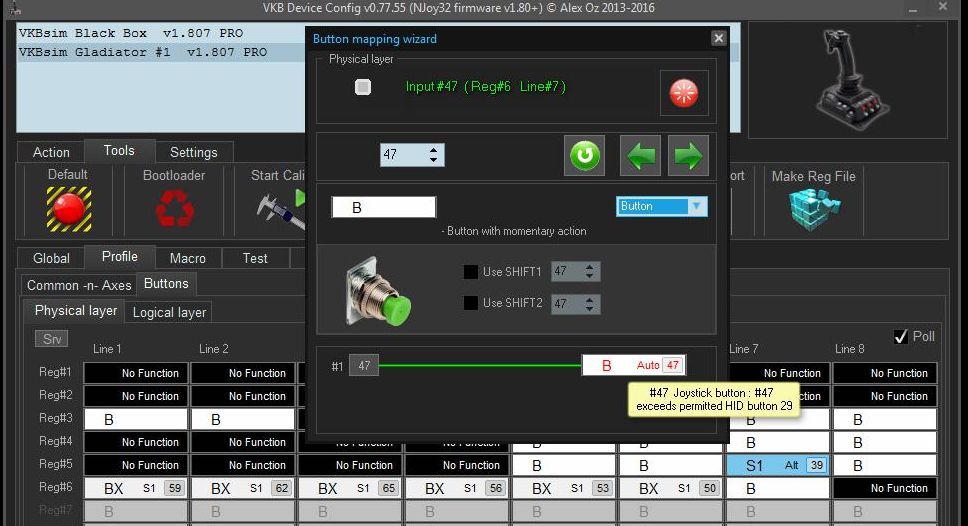Toggle the Physical layer input indicator checkbox
968x526 pixels.
click(x=363, y=87)
